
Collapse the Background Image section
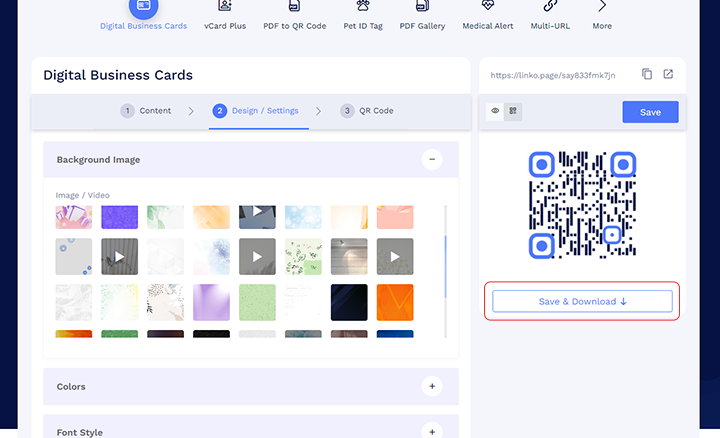coord(432,159)
